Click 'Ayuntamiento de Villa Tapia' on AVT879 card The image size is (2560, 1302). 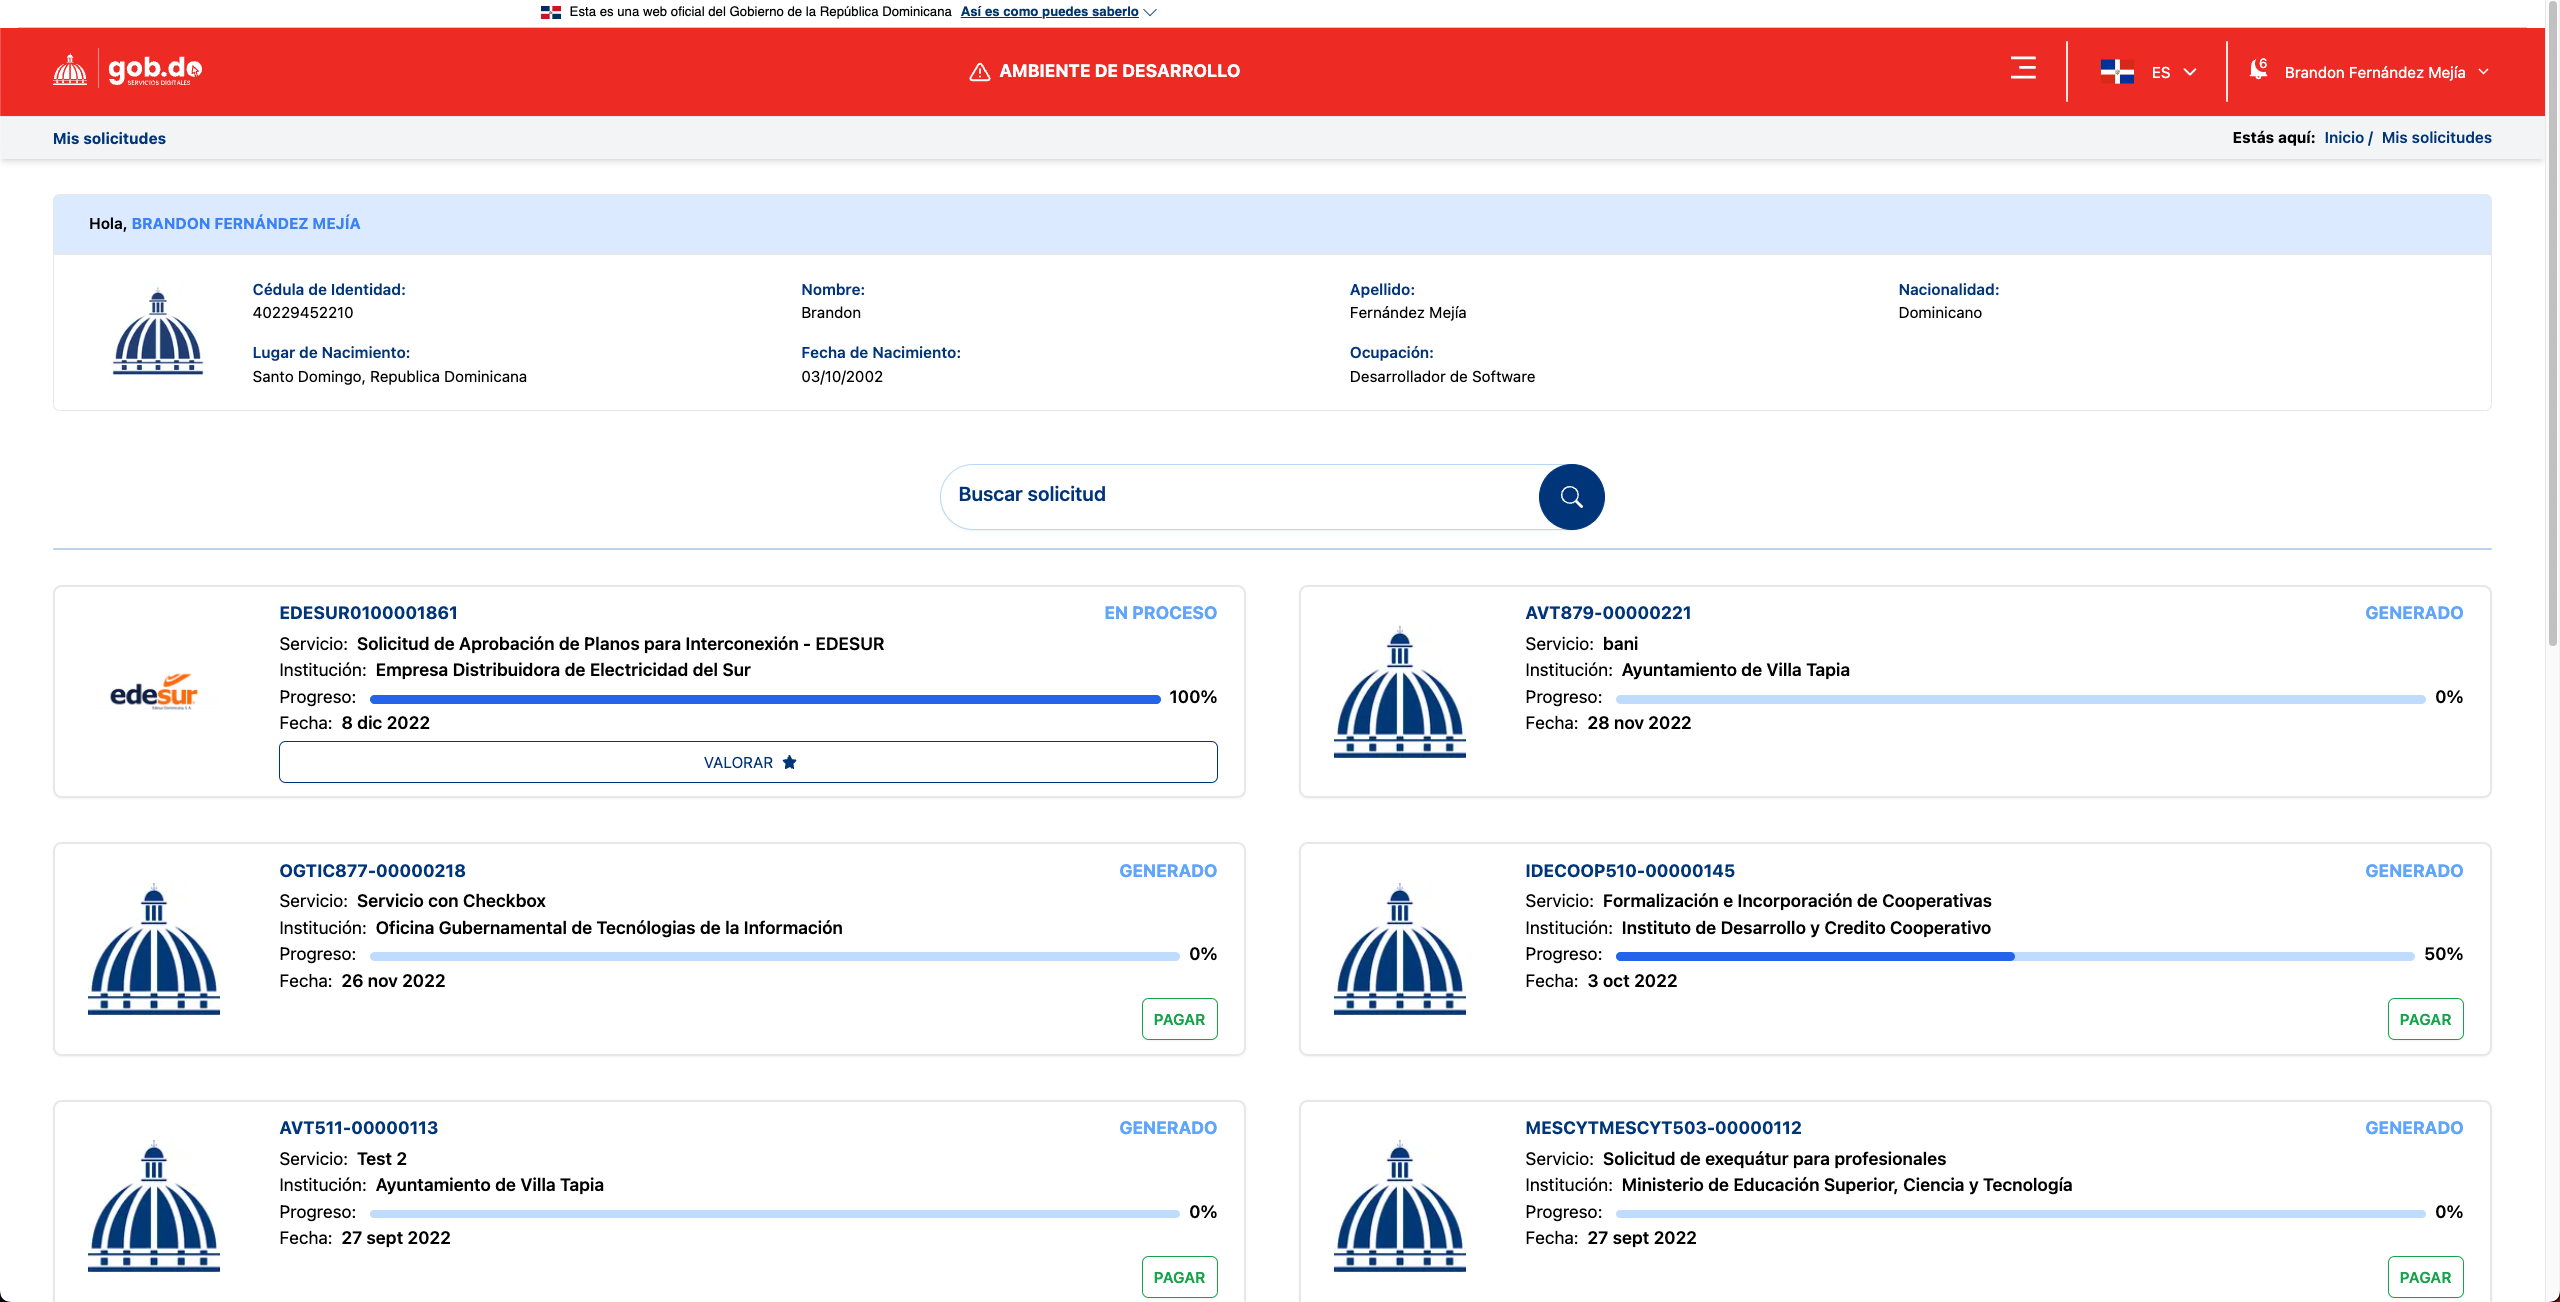point(1735,670)
